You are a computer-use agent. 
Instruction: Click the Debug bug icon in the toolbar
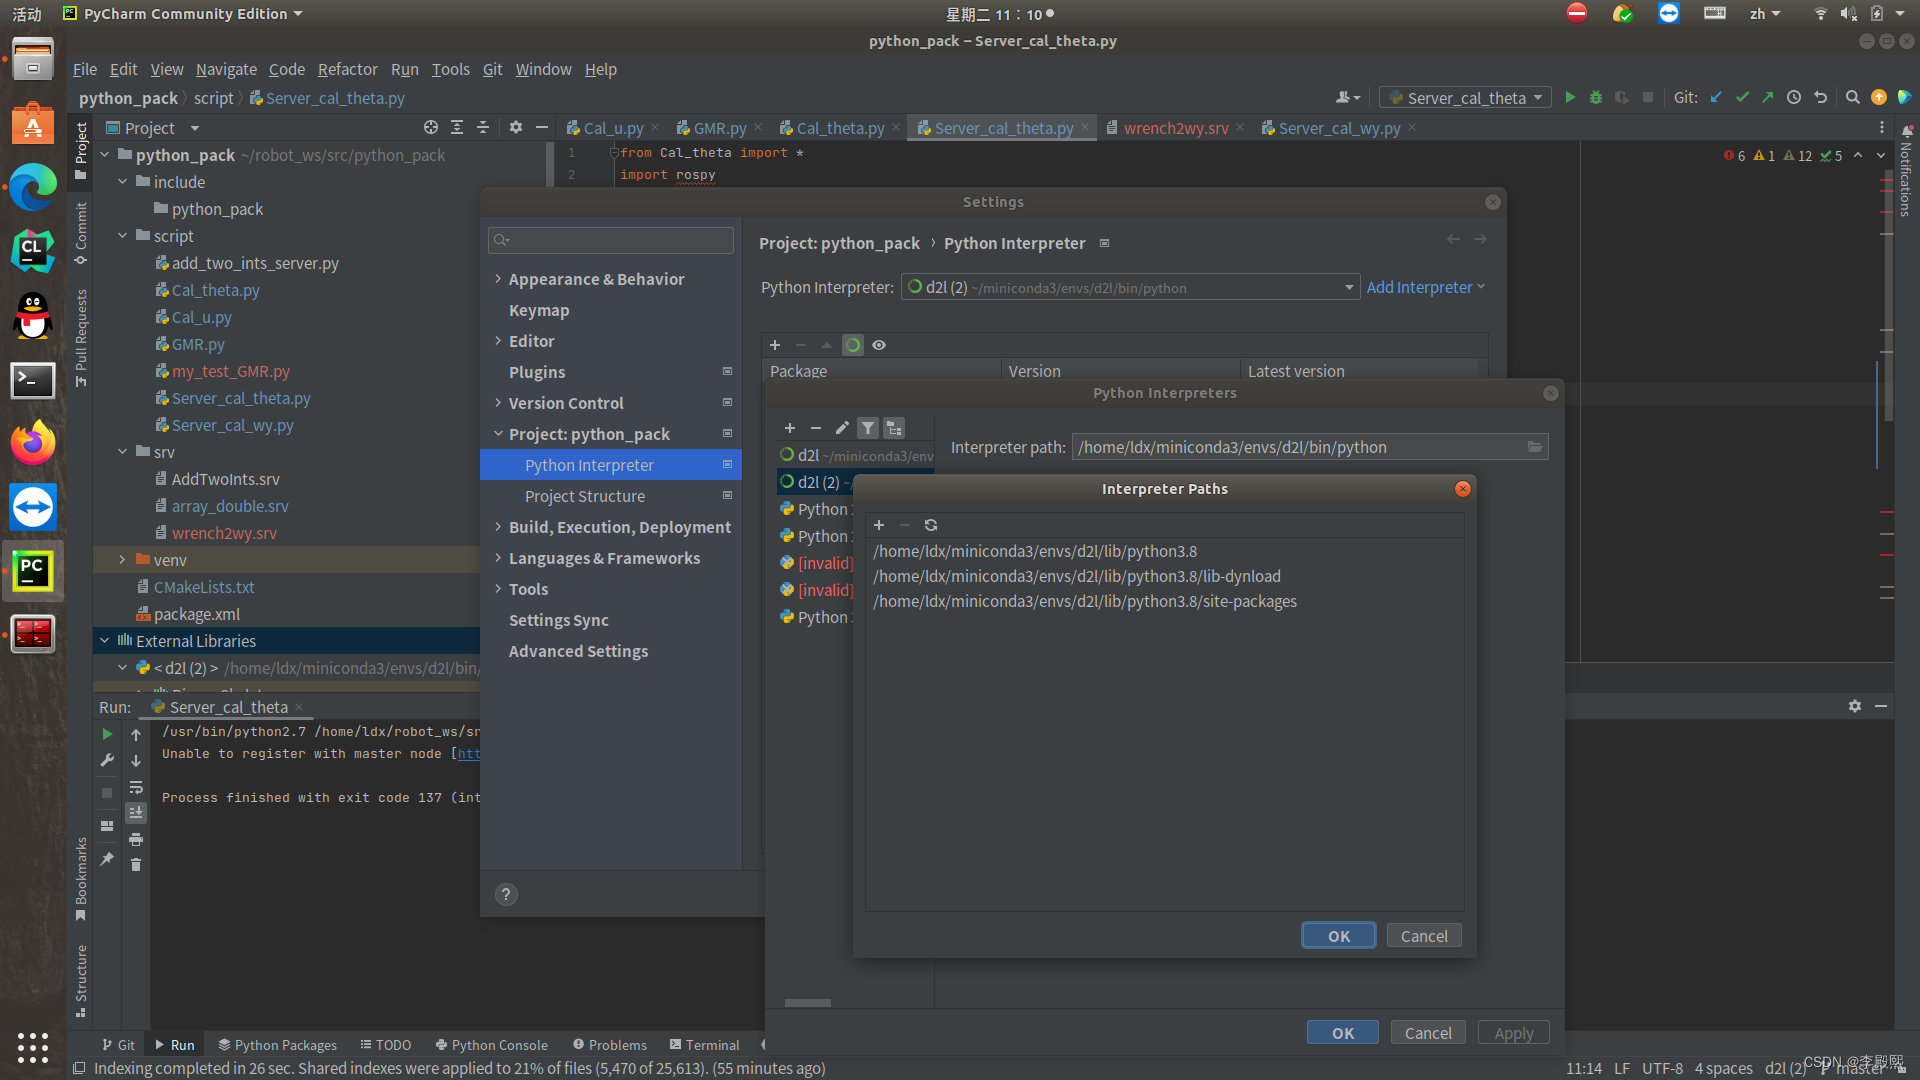[1596, 97]
